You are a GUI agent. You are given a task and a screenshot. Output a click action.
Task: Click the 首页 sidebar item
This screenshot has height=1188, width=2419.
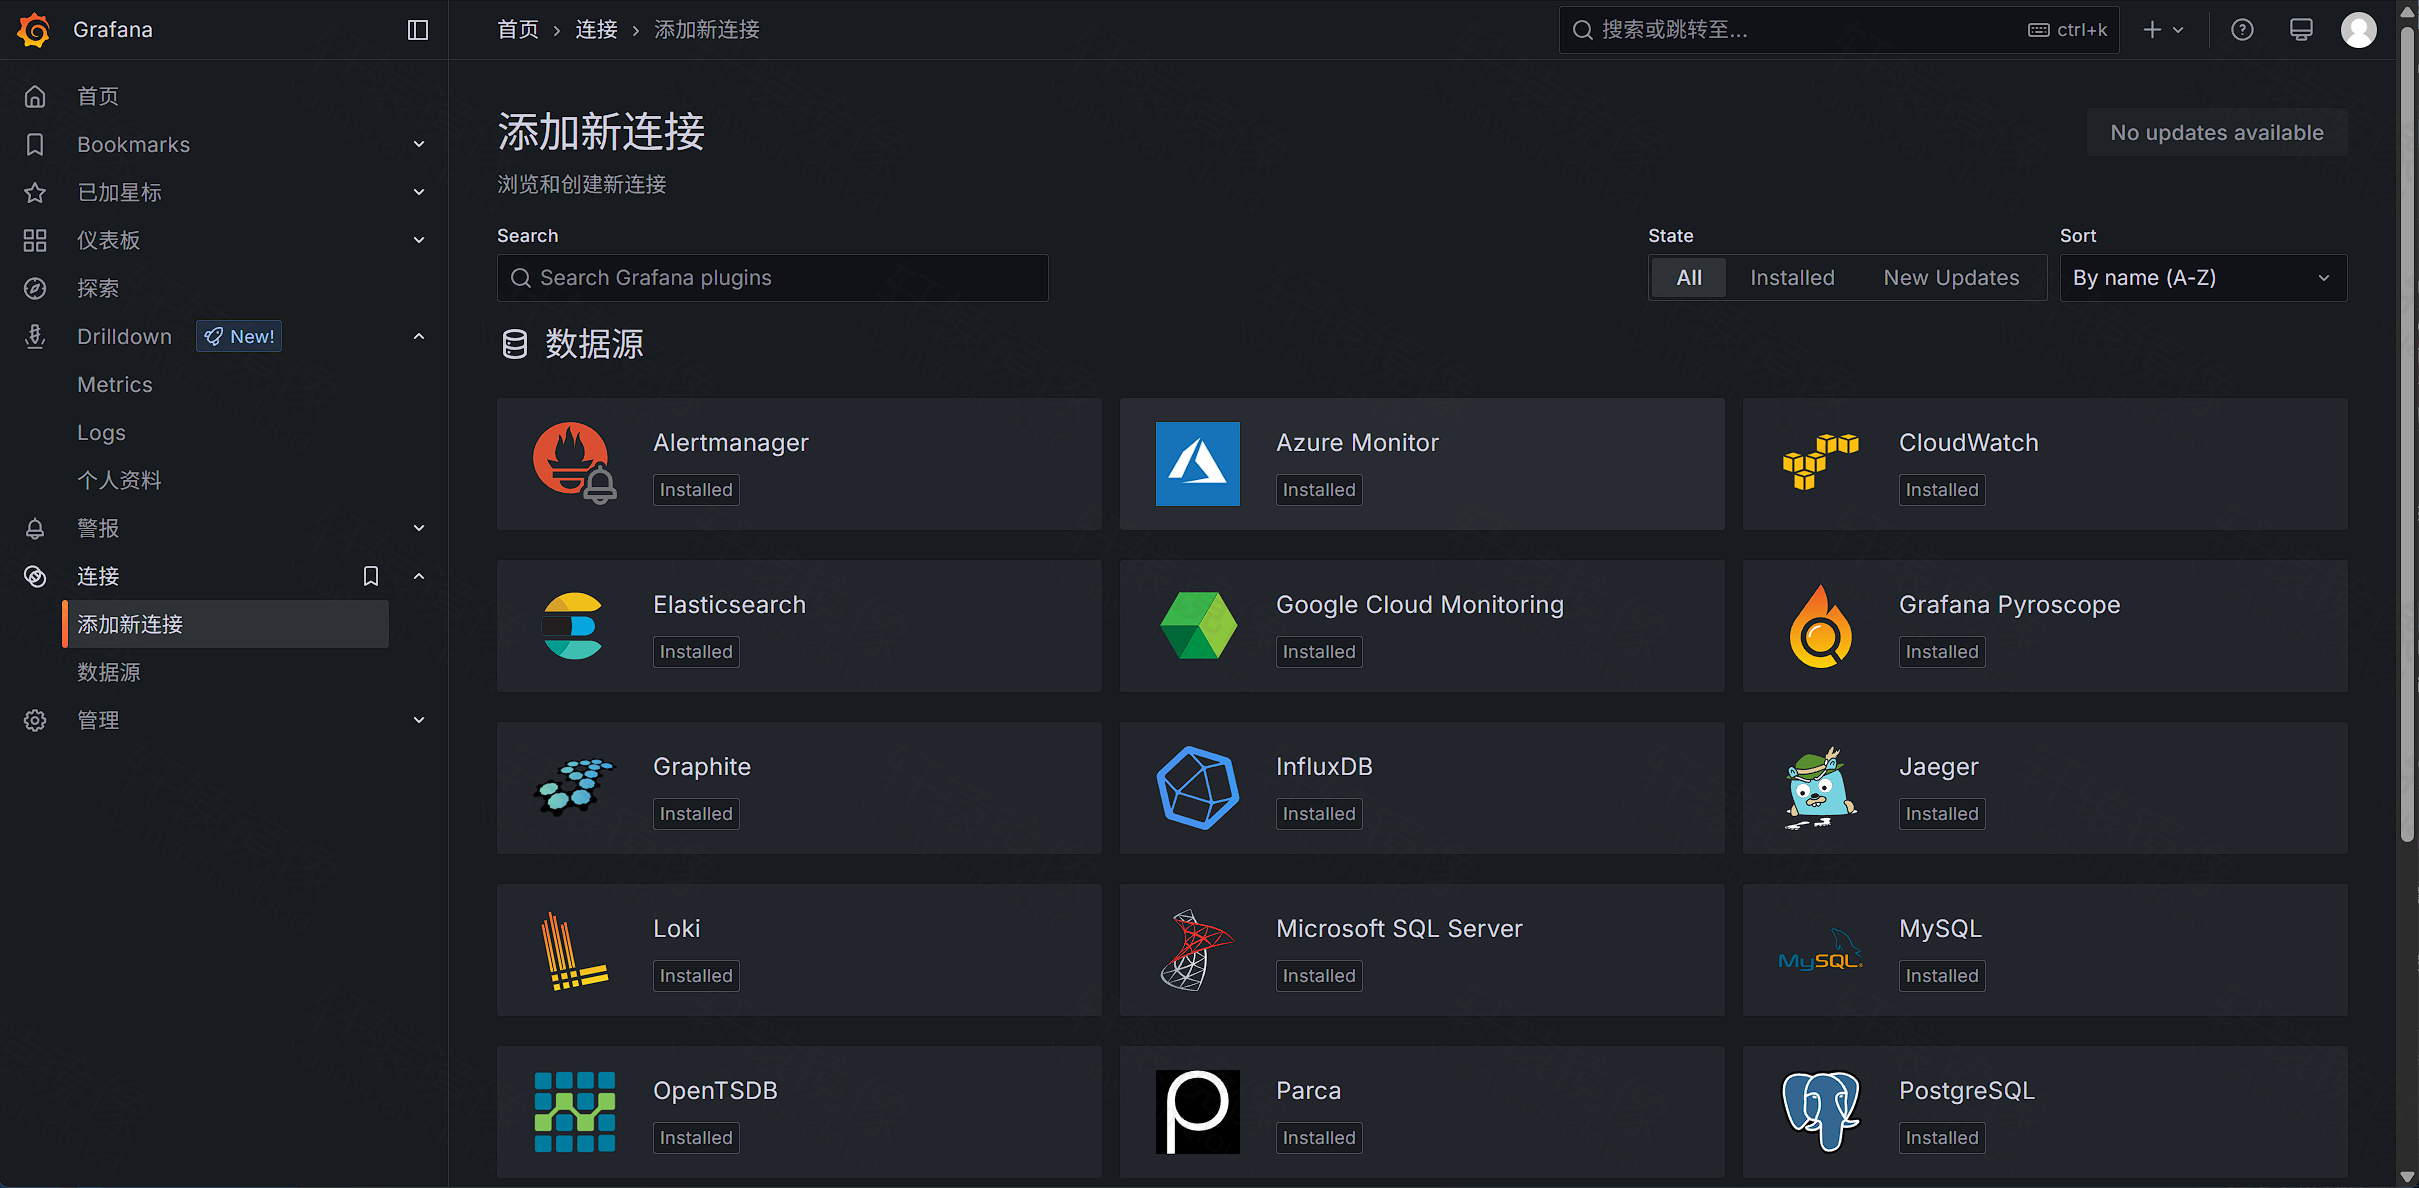click(98, 96)
